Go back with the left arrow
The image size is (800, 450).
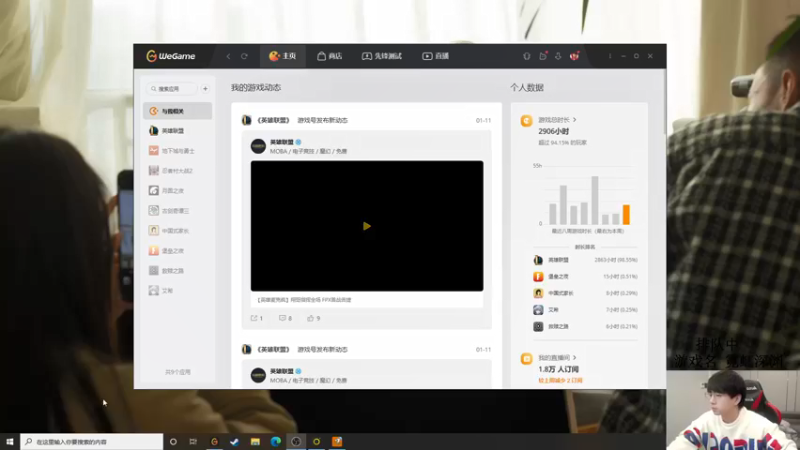point(228,56)
